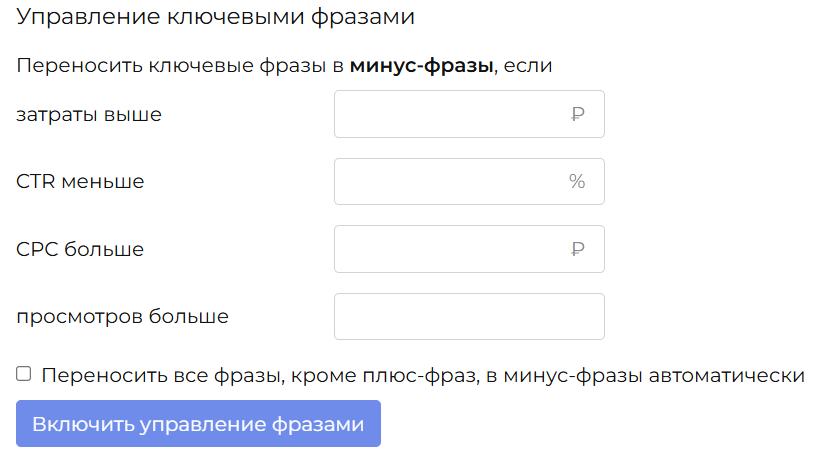The height and width of the screenshot is (461, 815).
Task: Click the CTR меньше label
Action: pyautogui.click(x=80, y=181)
